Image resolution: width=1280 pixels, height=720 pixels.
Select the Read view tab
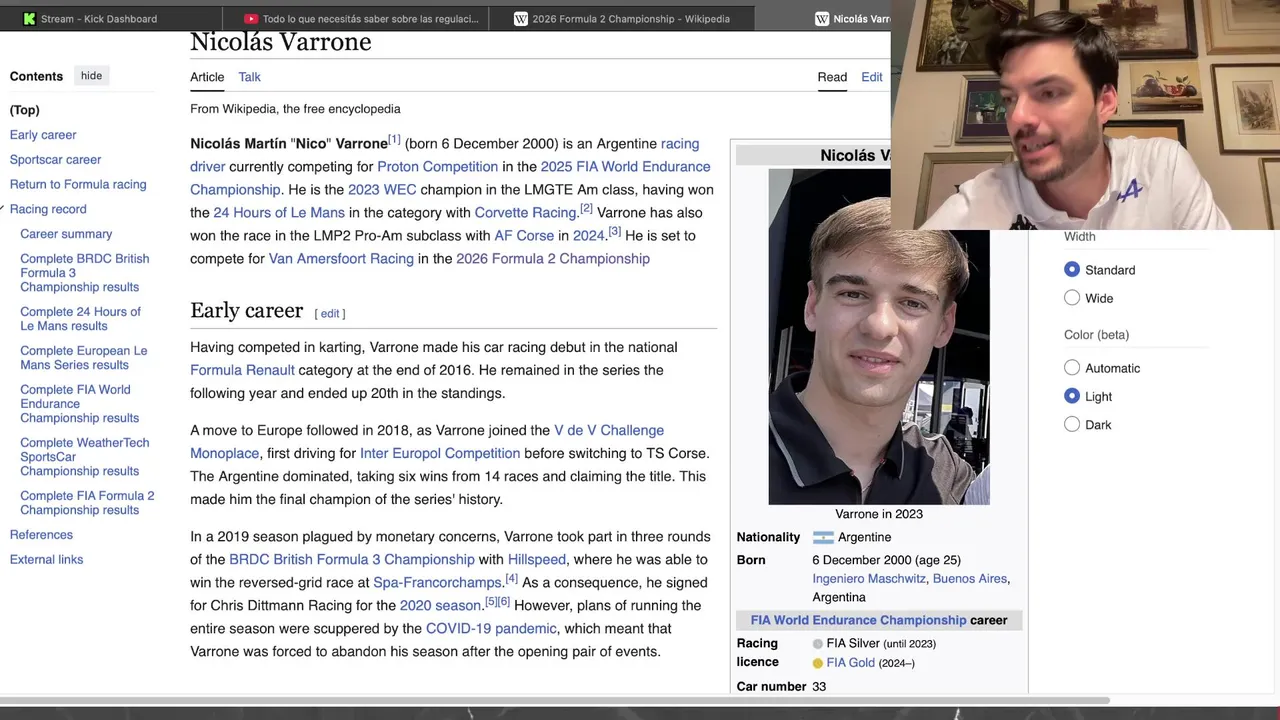(832, 77)
